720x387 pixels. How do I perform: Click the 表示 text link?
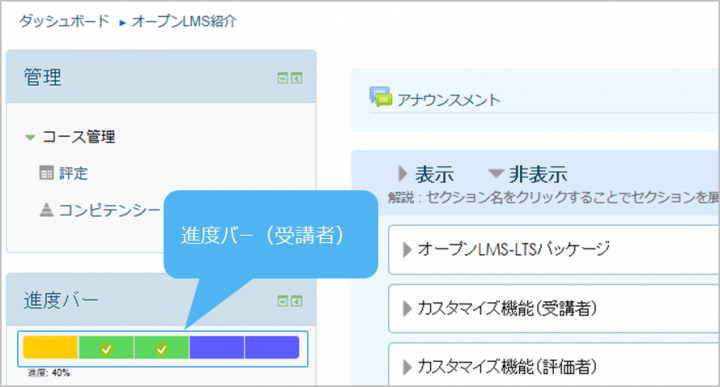pyautogui.click(x=434, y=174)
